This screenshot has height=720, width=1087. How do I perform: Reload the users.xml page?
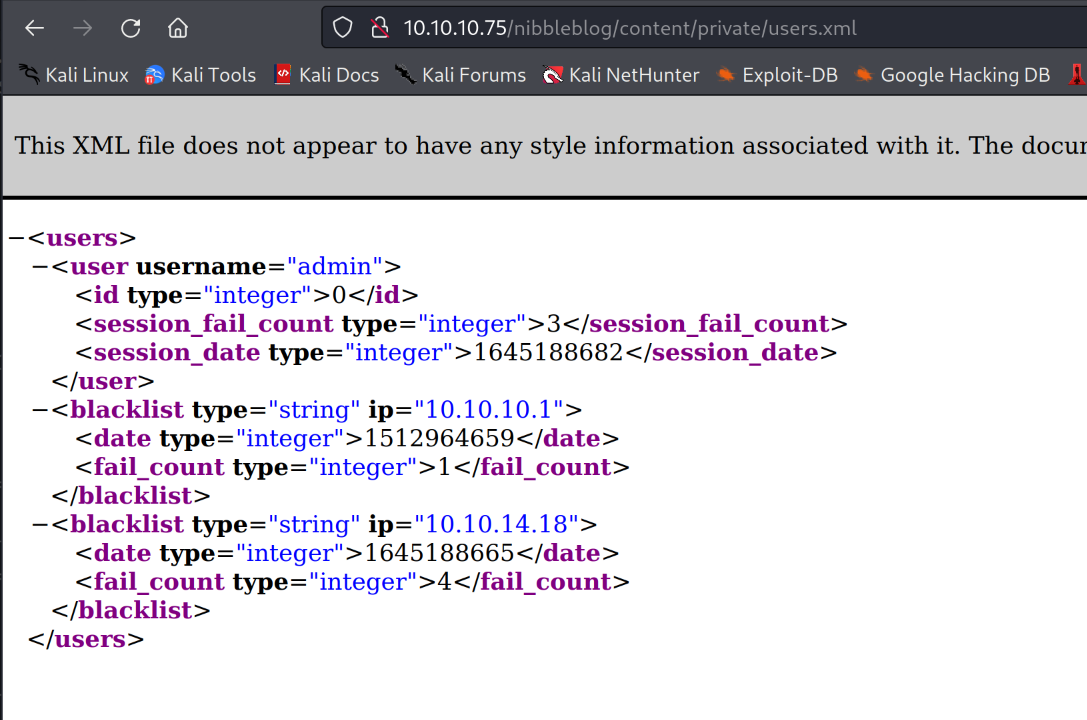[131, 28]
